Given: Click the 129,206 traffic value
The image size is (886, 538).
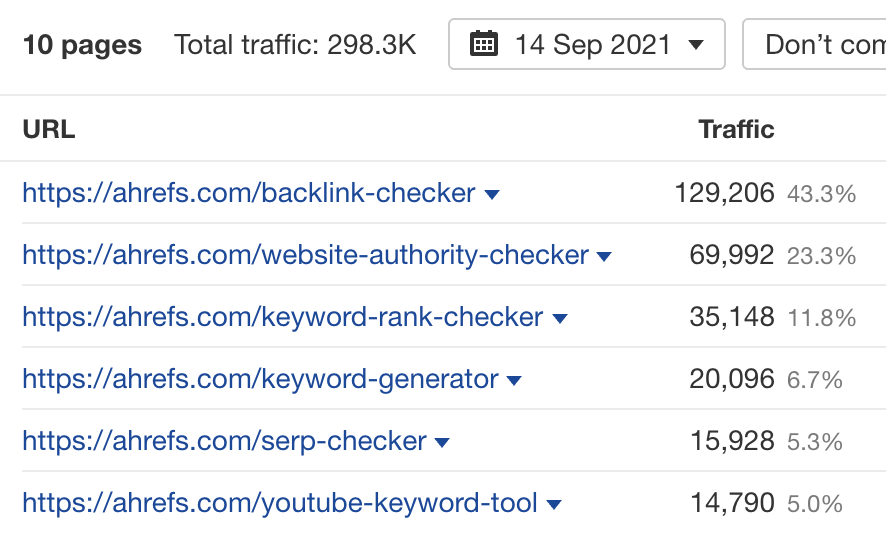Looking at the screenshot, I should click(x=724, y=193).
